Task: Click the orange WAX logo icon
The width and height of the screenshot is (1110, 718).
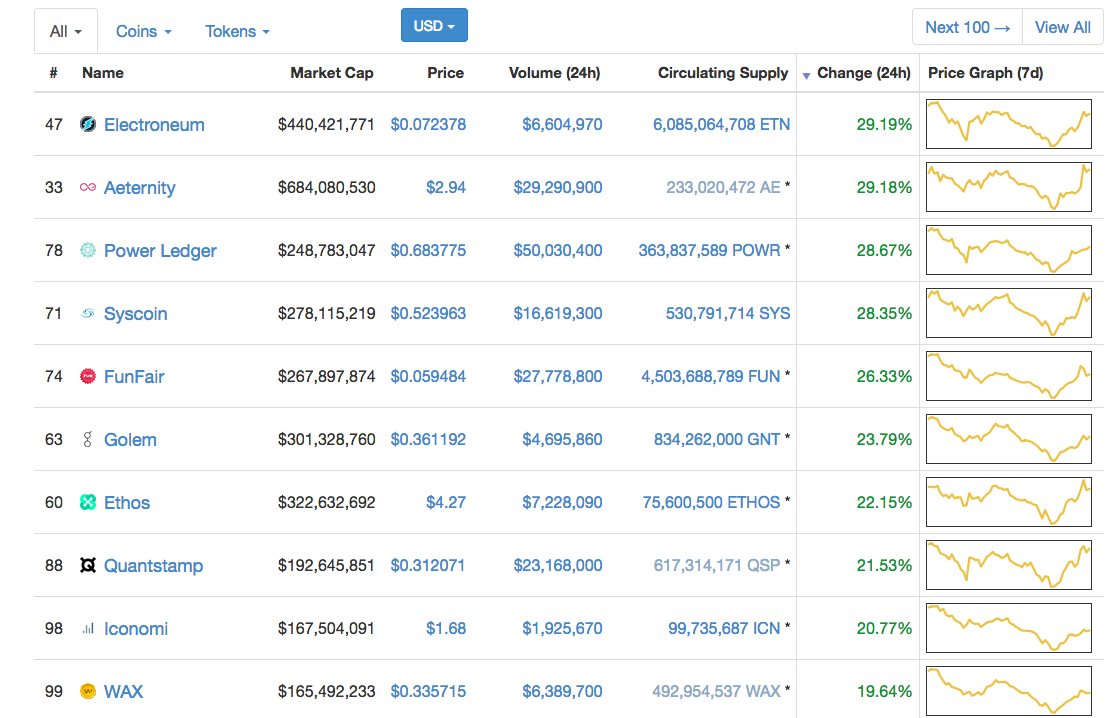Action: (x=87, y=692)
